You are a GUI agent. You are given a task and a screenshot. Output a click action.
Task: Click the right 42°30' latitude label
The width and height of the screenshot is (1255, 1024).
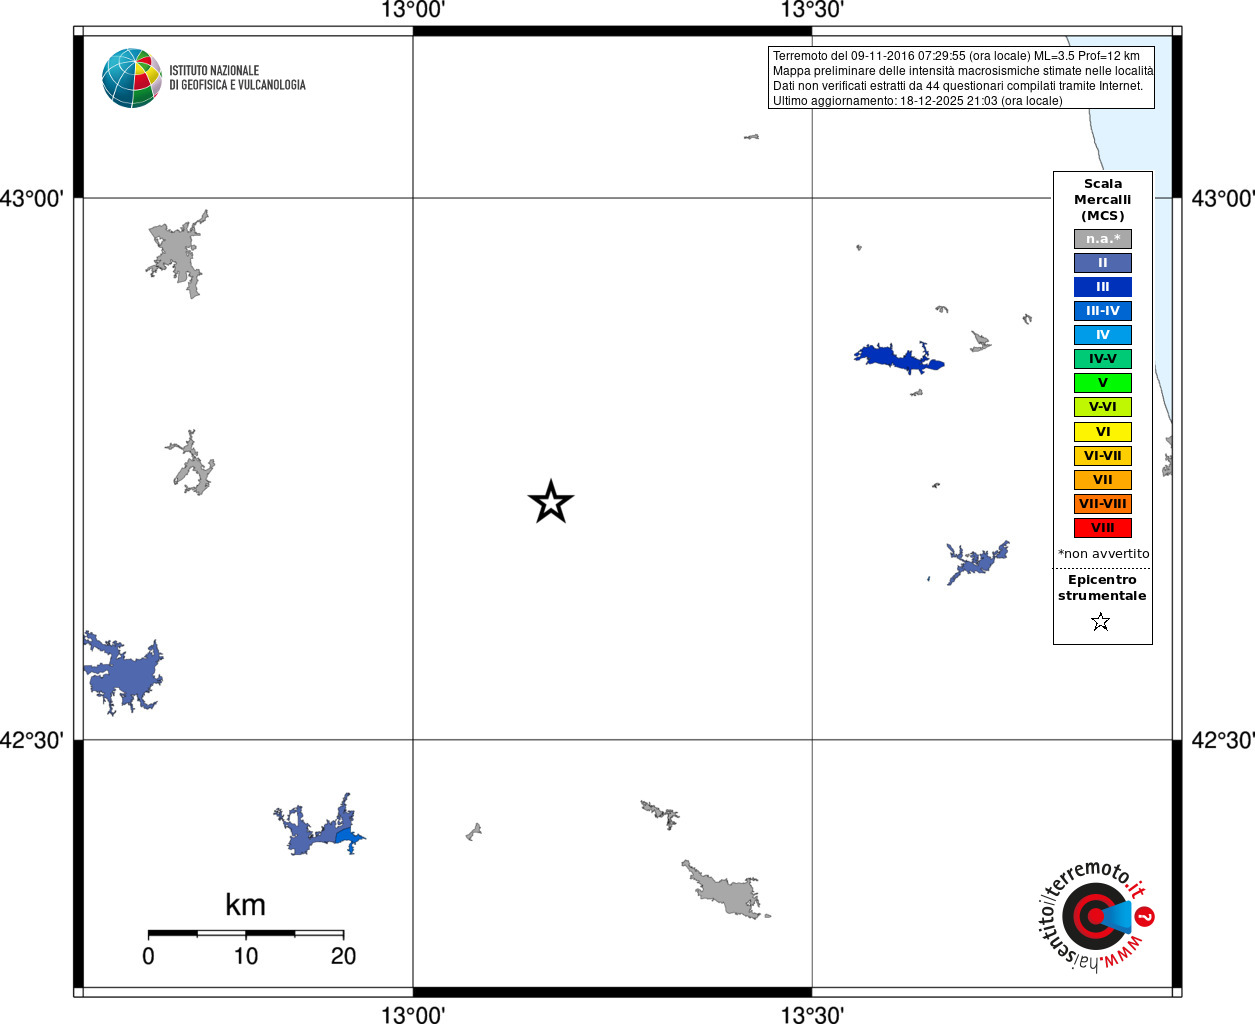coord(1222,740)
